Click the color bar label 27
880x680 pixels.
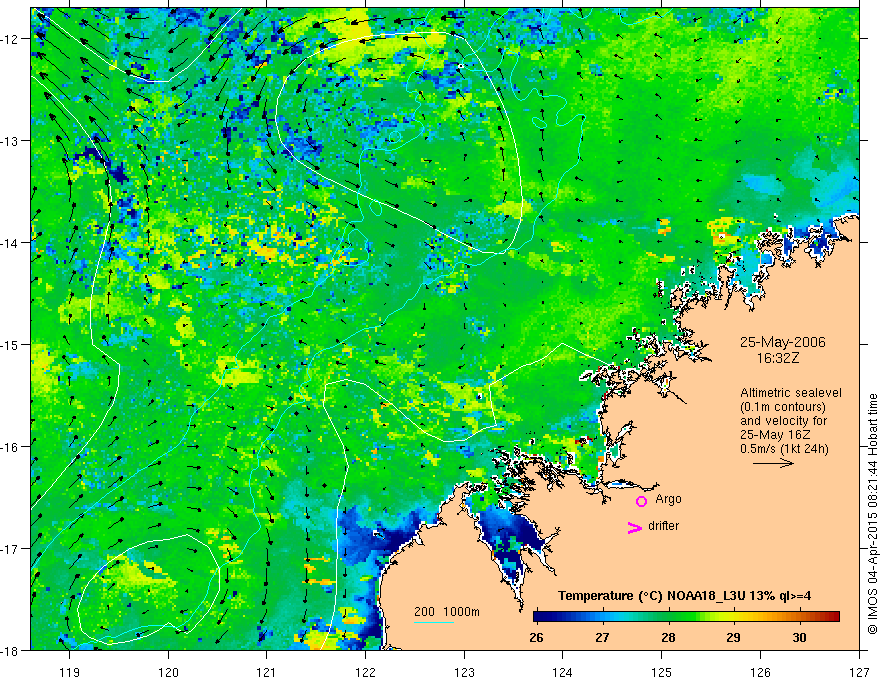(602, 637)
